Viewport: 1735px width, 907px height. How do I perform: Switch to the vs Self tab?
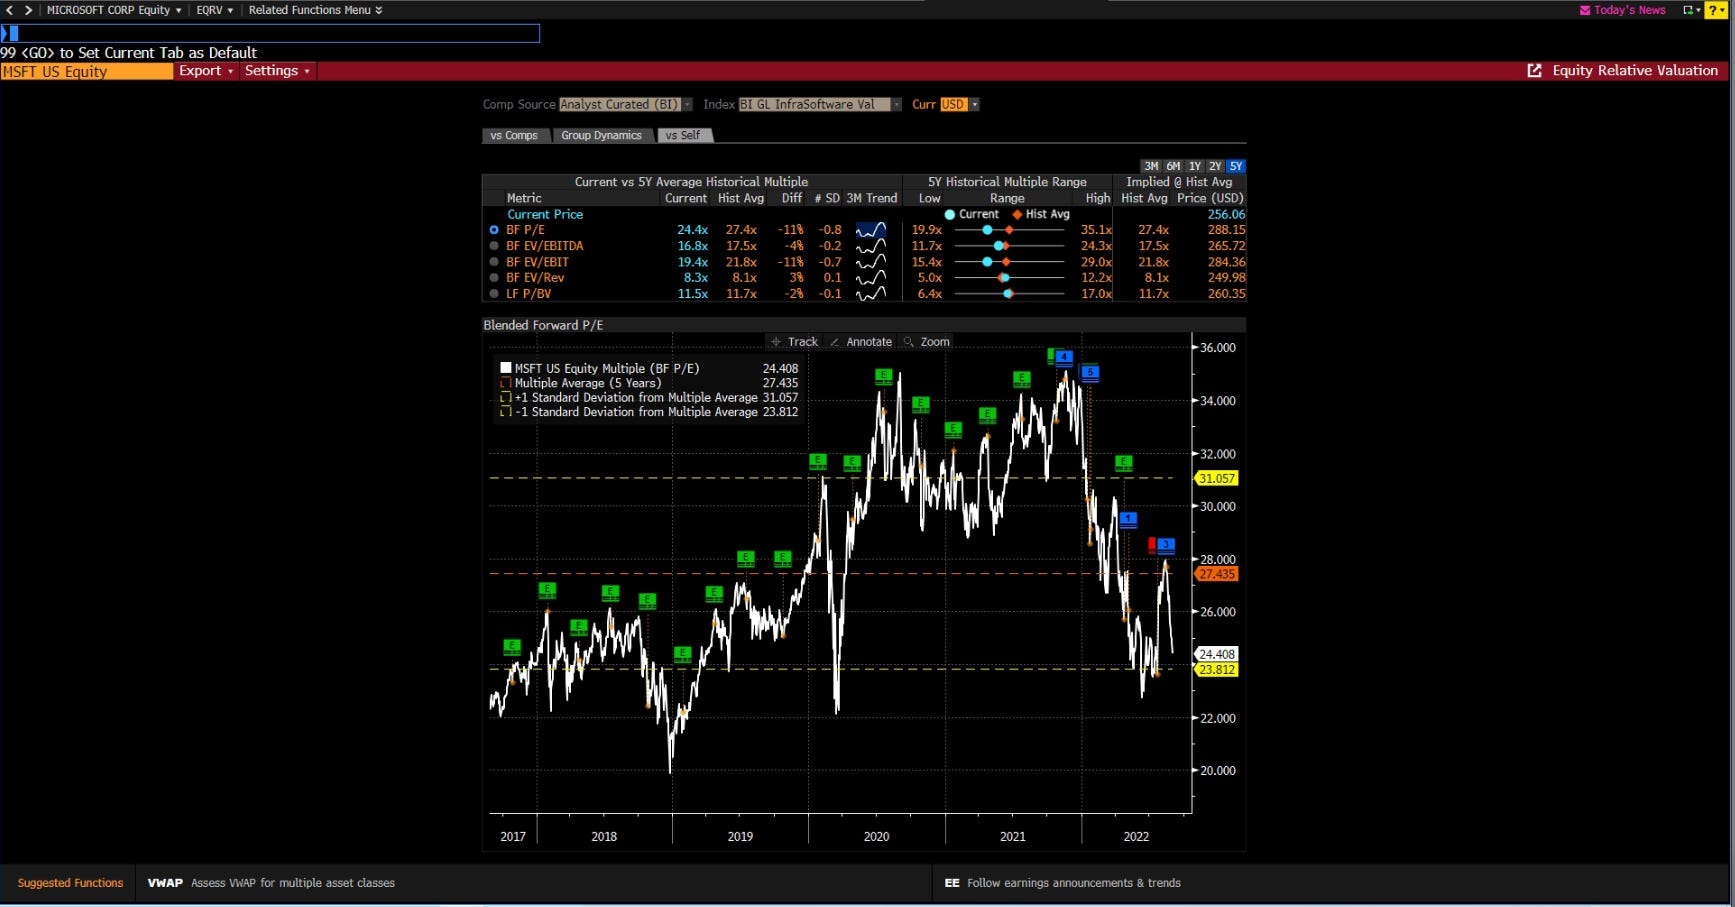pos(683,136)
